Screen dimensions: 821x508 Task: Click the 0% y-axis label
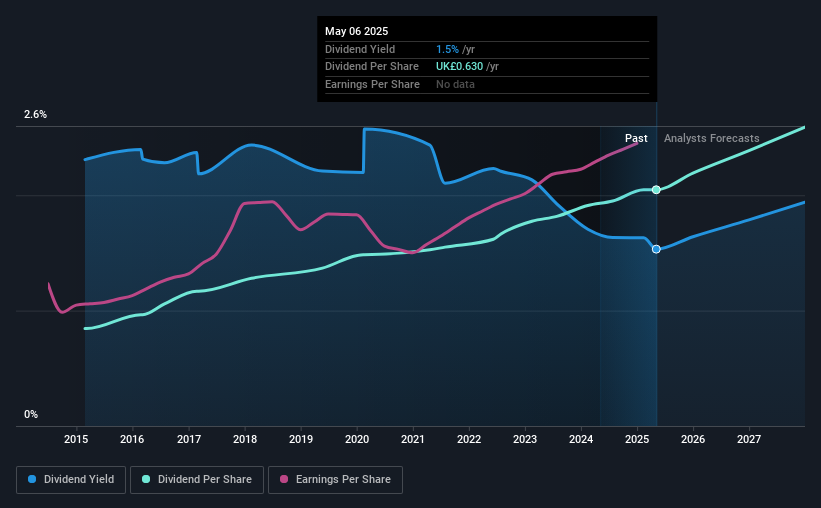(x=31, y=414)
